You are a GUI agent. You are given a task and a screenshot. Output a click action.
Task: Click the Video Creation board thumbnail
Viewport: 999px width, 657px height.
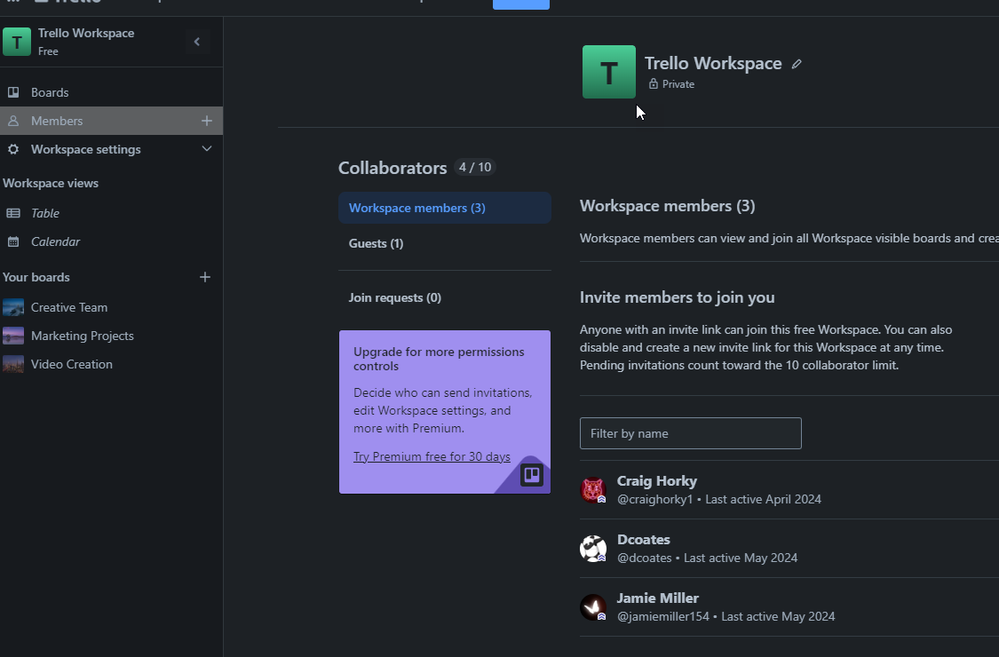pos(13,365)
